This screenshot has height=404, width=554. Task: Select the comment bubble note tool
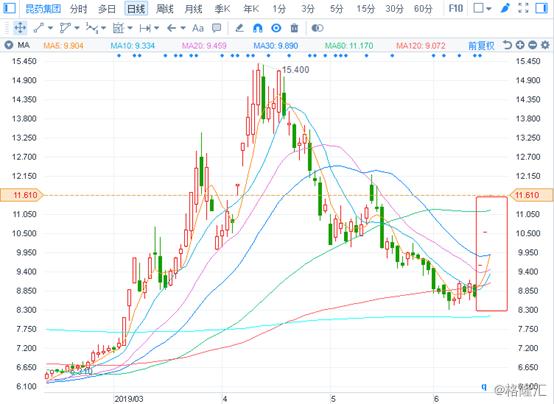(216, 28)
